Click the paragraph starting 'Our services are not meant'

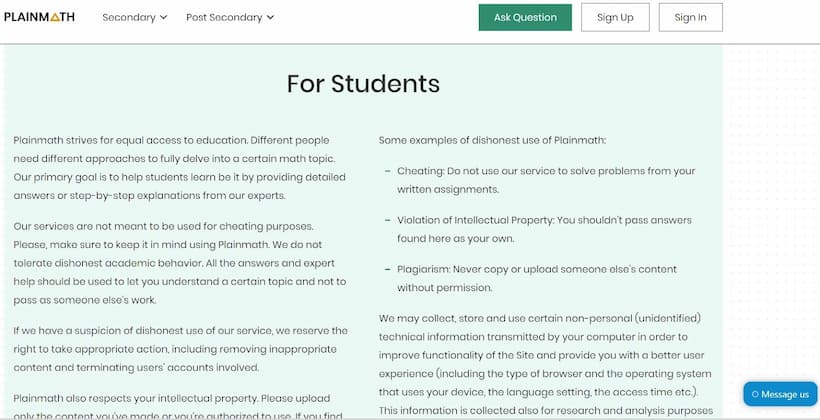pos(179,263)
